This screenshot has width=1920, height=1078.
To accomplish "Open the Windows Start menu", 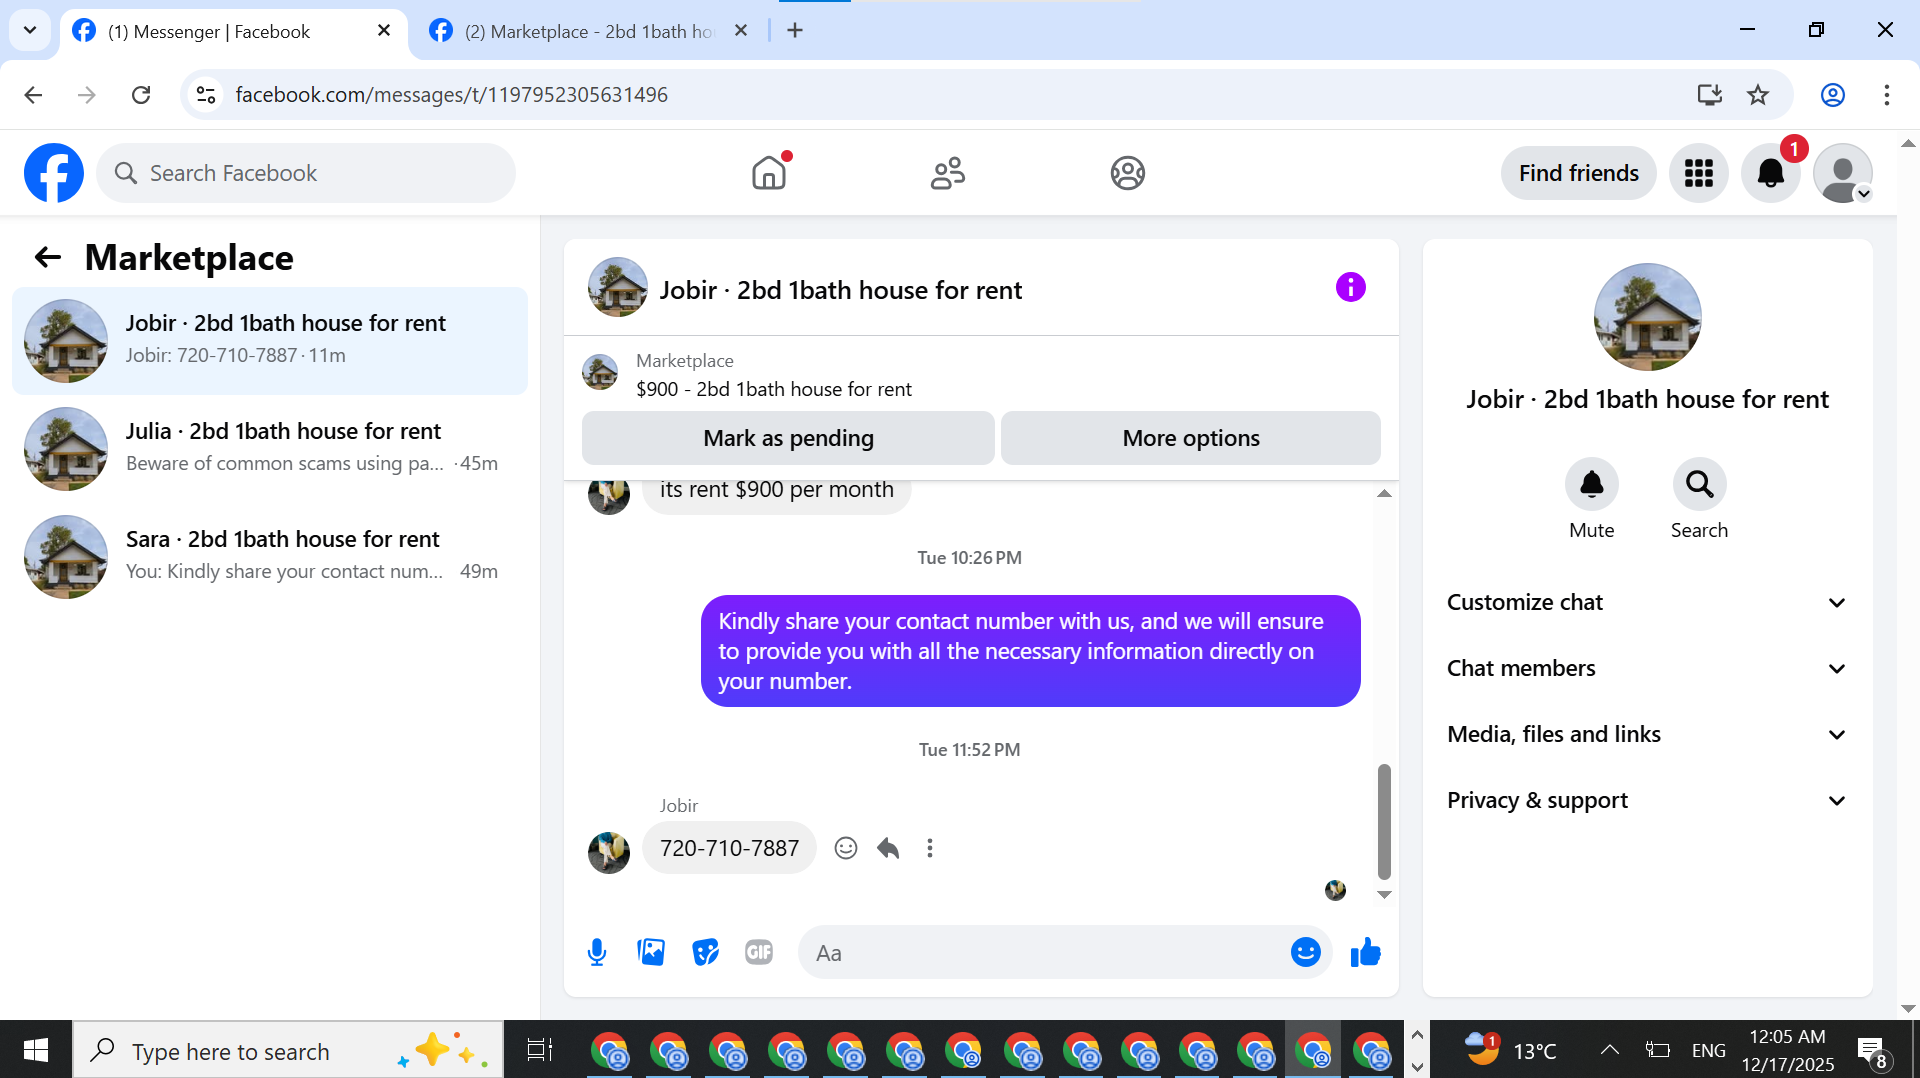I will 36,1050.
